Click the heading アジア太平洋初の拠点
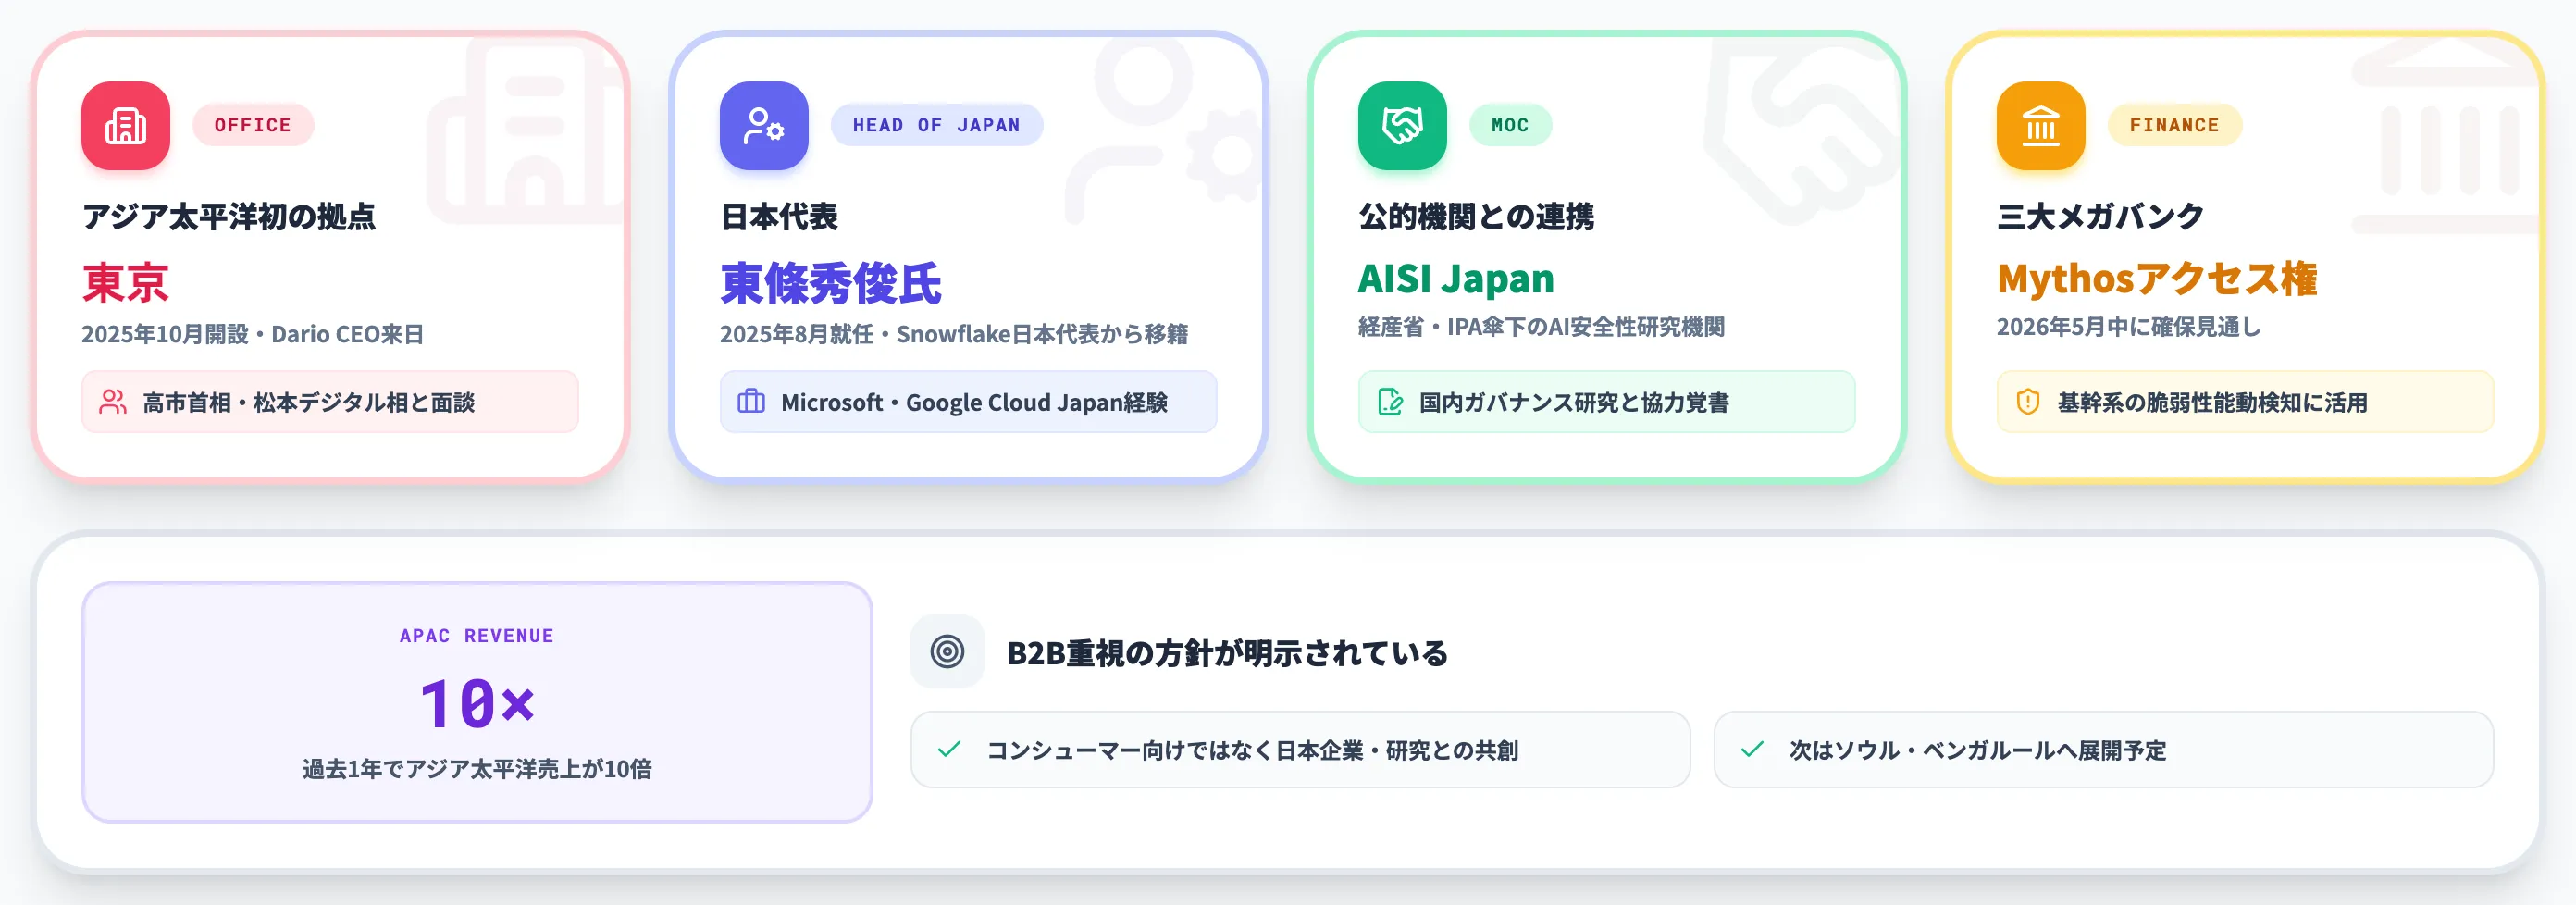 click(229, 216)
